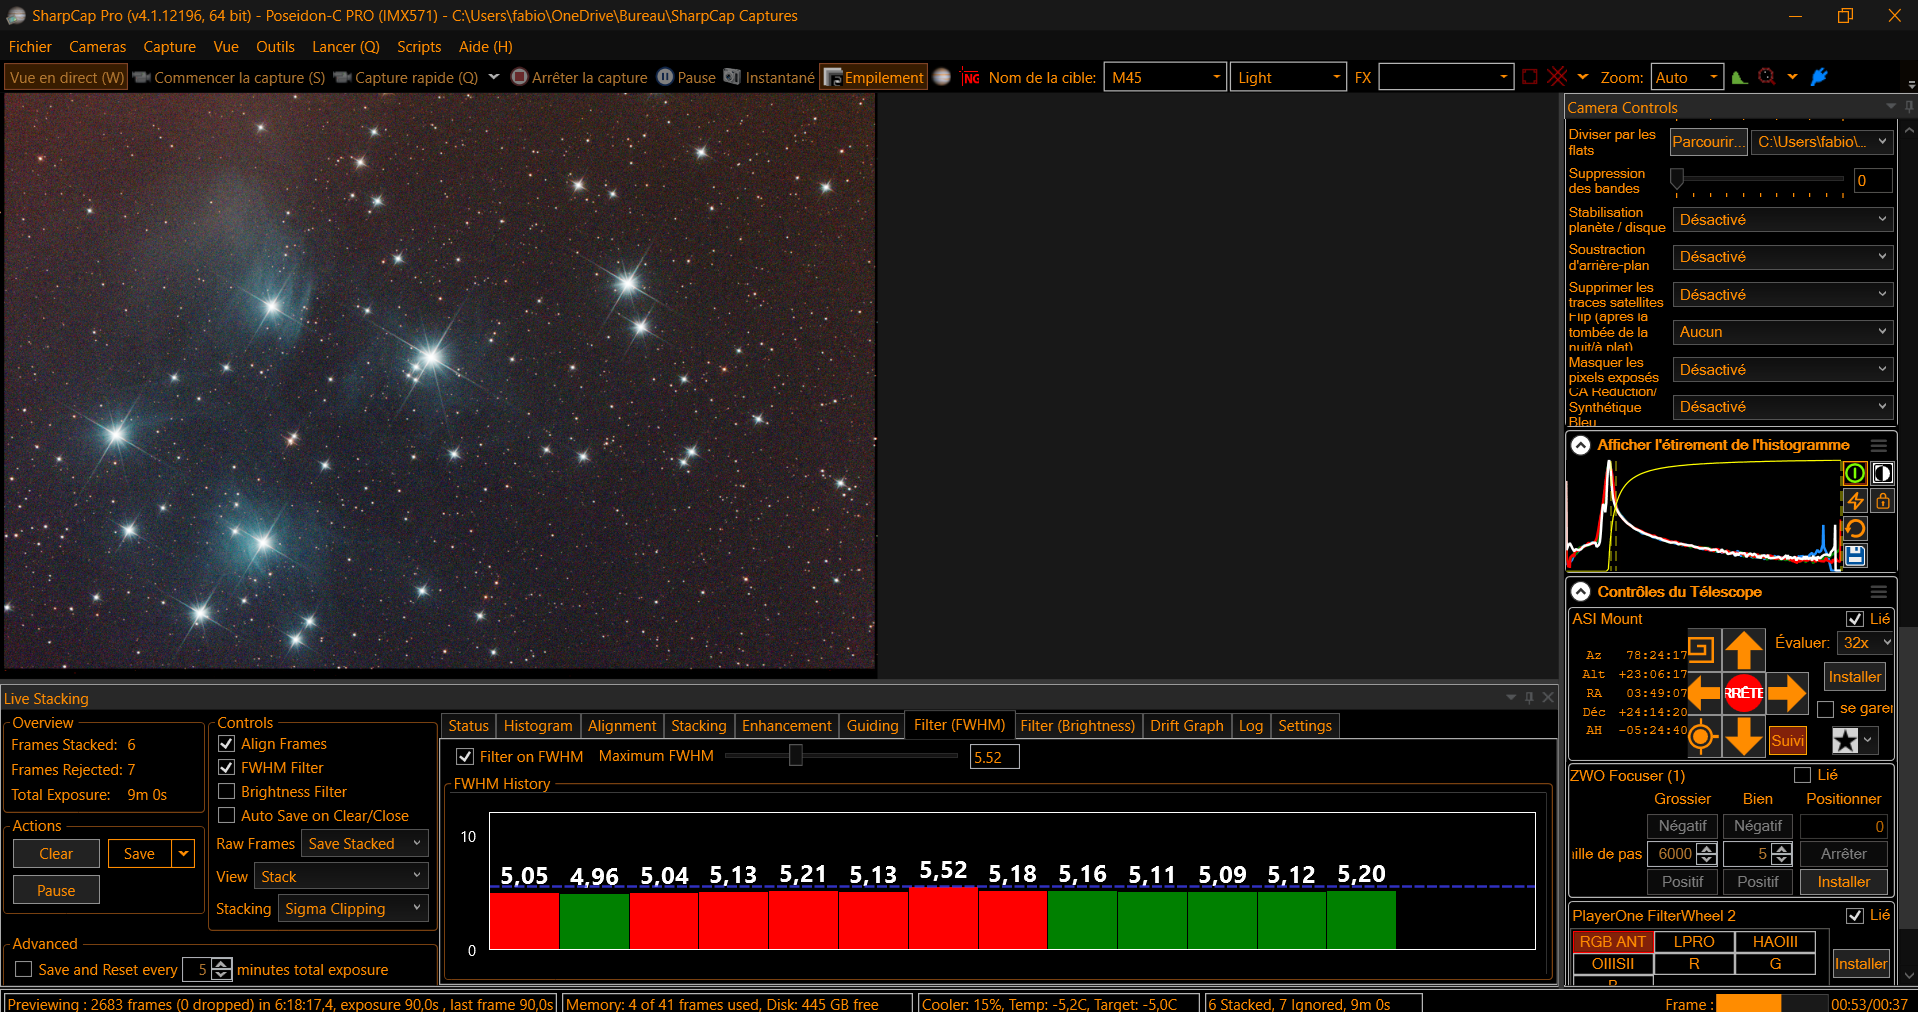This screenshot has height=1012, width=1918.
Task: Toggle the red reticule crosshair overlay icon
Action: coord(1557,77)
